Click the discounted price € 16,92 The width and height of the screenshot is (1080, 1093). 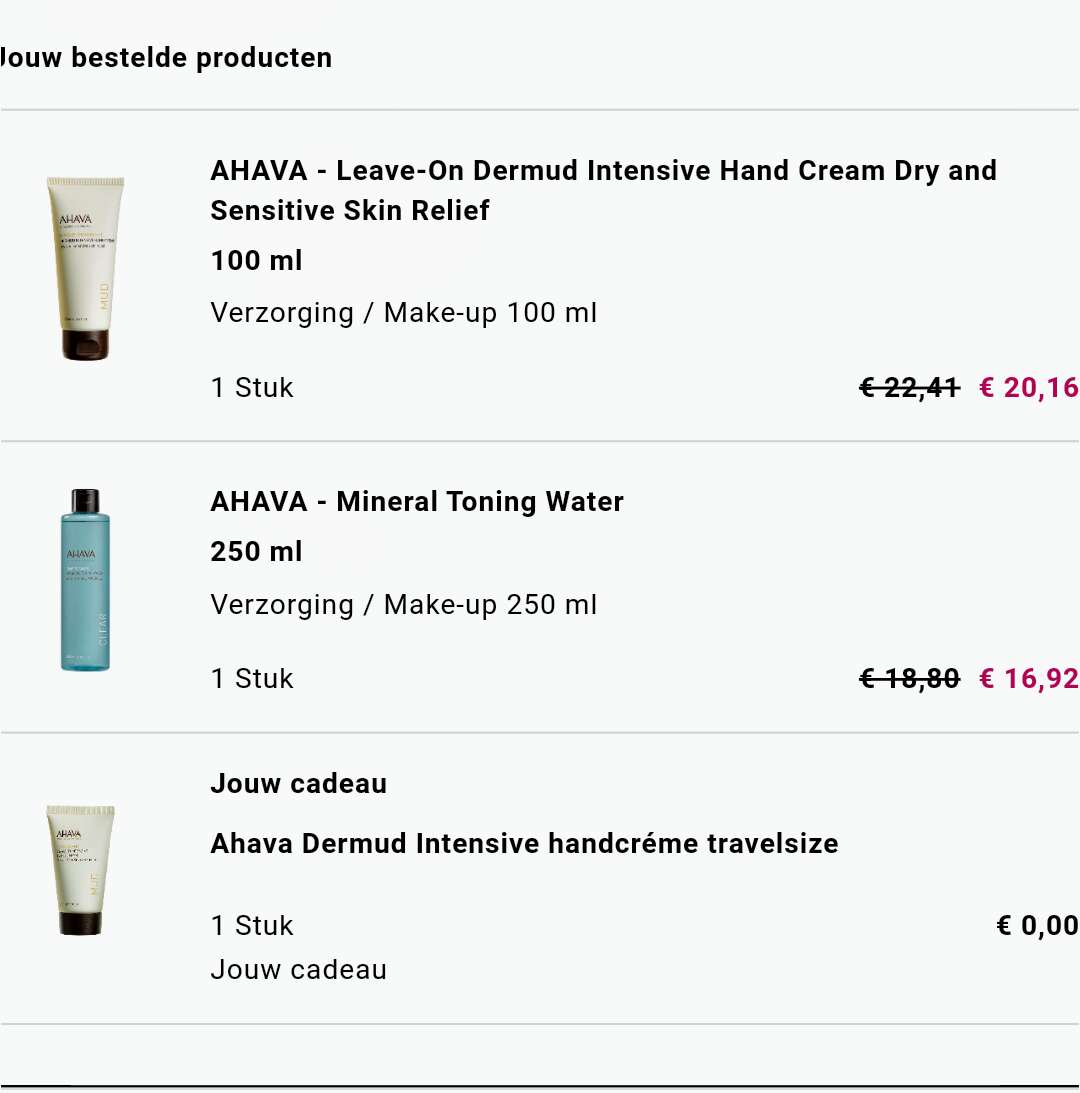[1029, 678]
